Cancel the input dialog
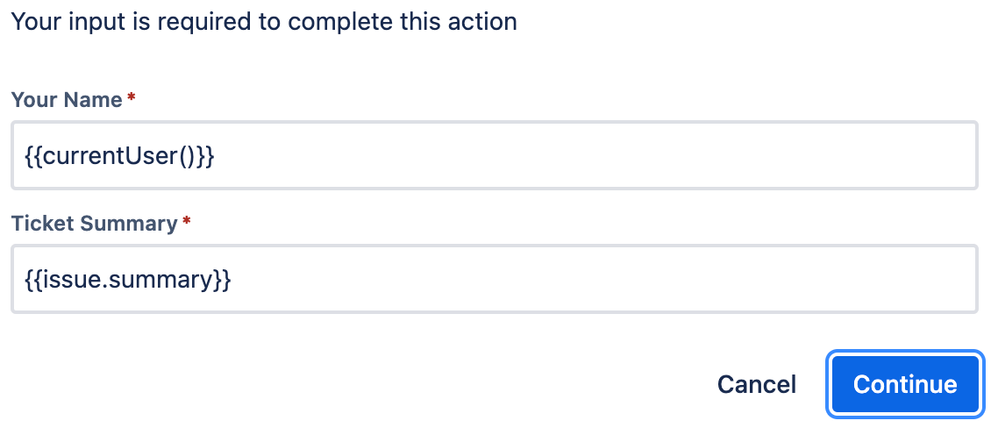998x428 pixels. click(x=756, y=384)
